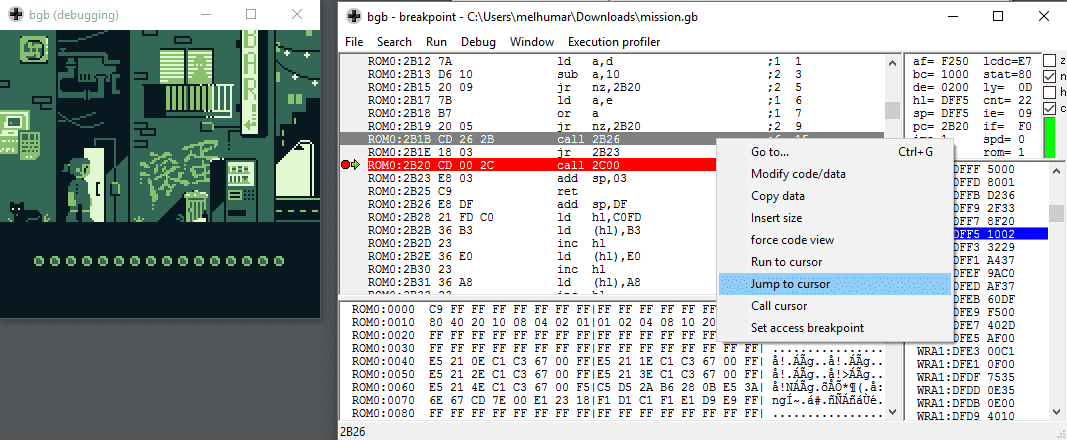Open the File menu
1067x441 pixels.
(354, 42)
